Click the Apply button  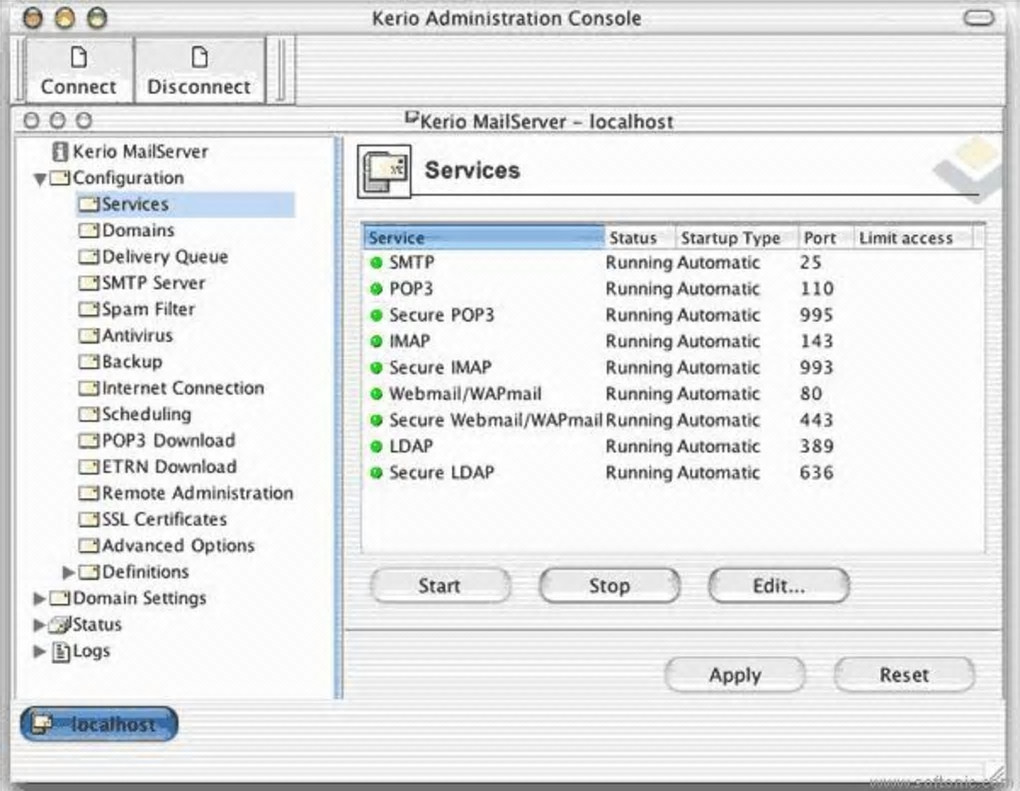(x=735, y=675)
